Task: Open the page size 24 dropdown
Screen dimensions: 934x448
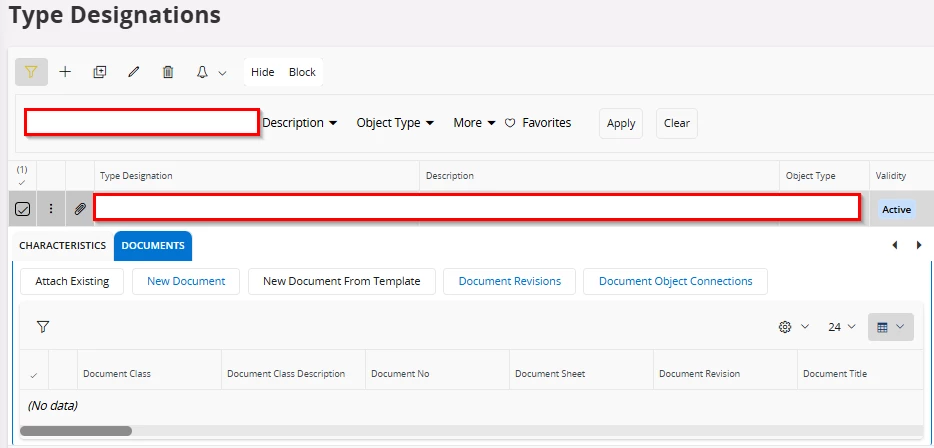Action: (x=842, y=327)
